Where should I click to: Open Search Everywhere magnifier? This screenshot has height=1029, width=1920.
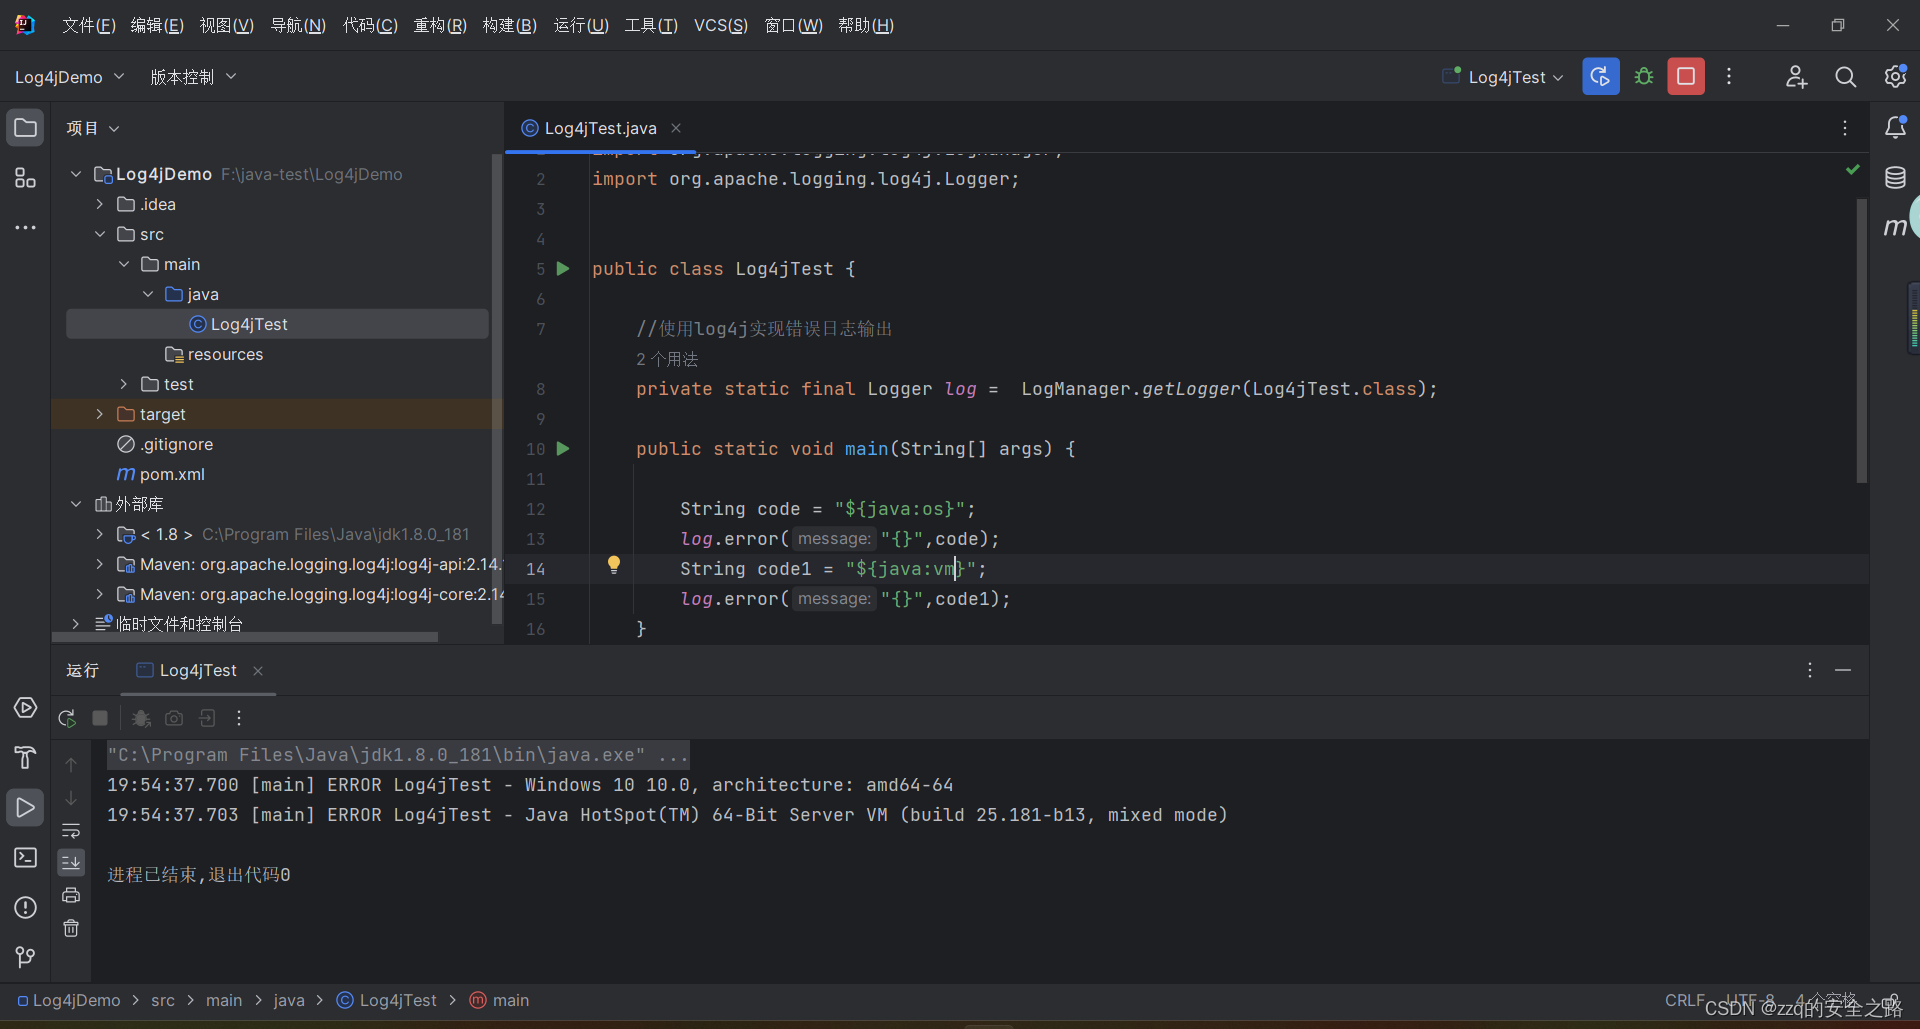(x=1845, y=77)
